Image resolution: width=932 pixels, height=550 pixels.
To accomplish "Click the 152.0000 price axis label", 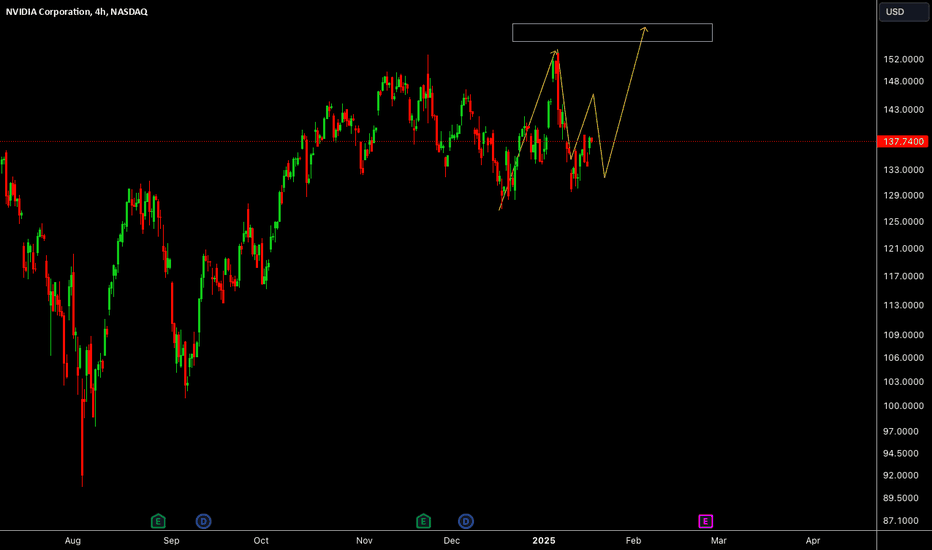I will [x=903, y=59].
